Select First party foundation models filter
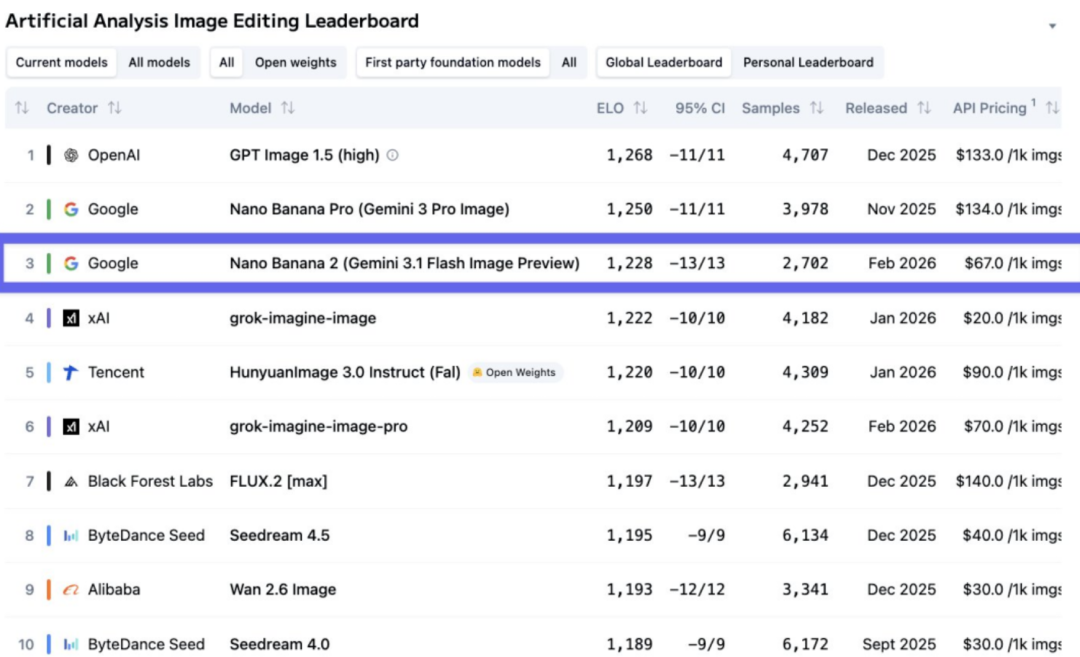1080x657 pixels. (x=453, y=62)
